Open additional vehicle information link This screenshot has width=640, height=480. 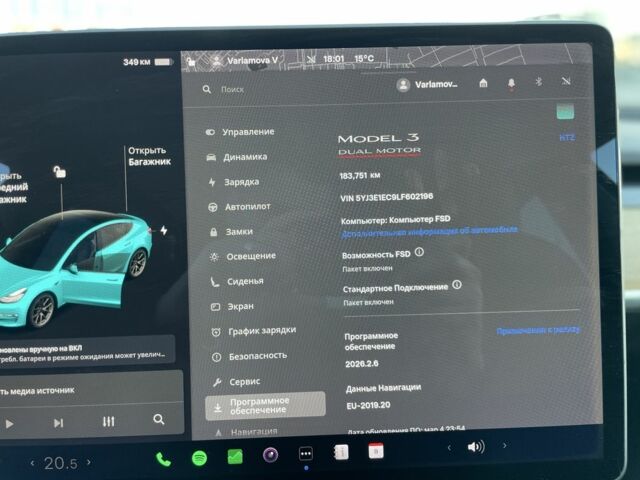(x=429, y=230)
